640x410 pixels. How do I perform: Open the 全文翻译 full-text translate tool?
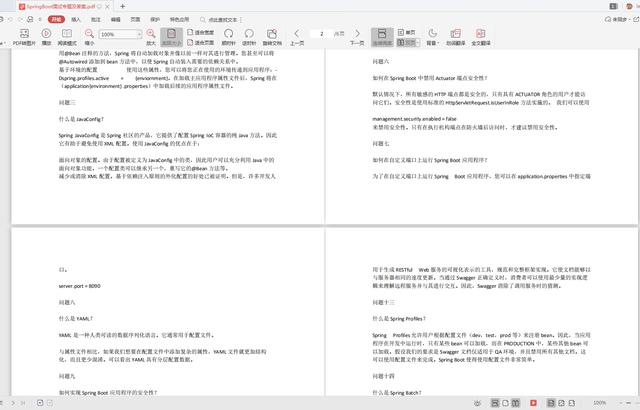tap(481, 37)
